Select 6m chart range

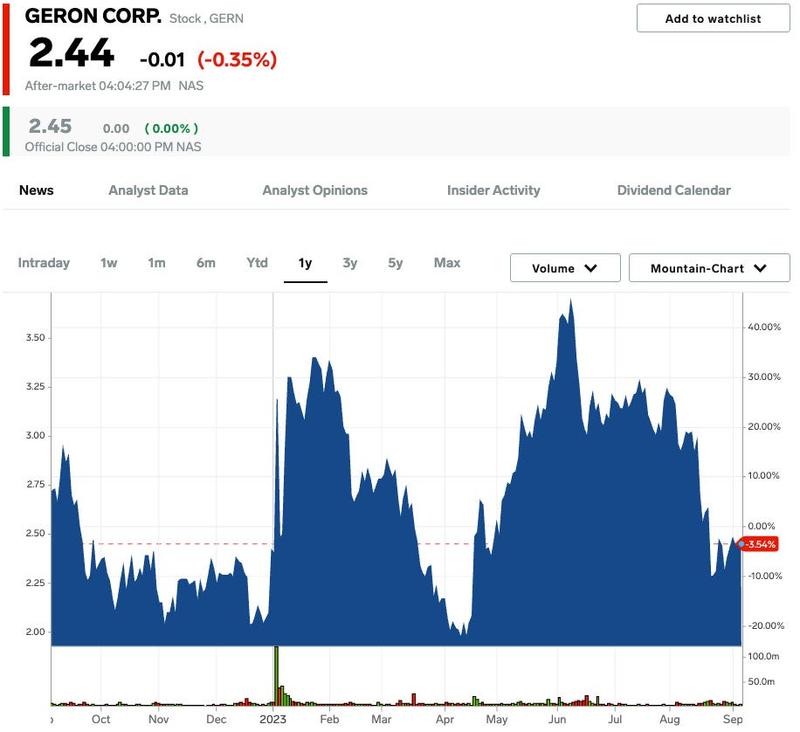206,263
